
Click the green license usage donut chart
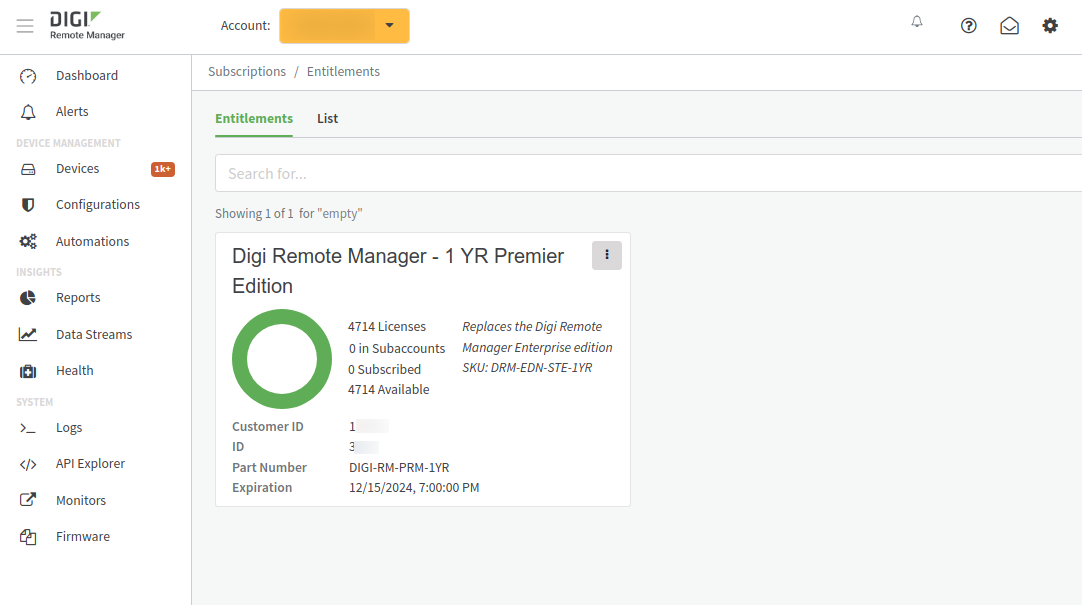tap(282, 359)
